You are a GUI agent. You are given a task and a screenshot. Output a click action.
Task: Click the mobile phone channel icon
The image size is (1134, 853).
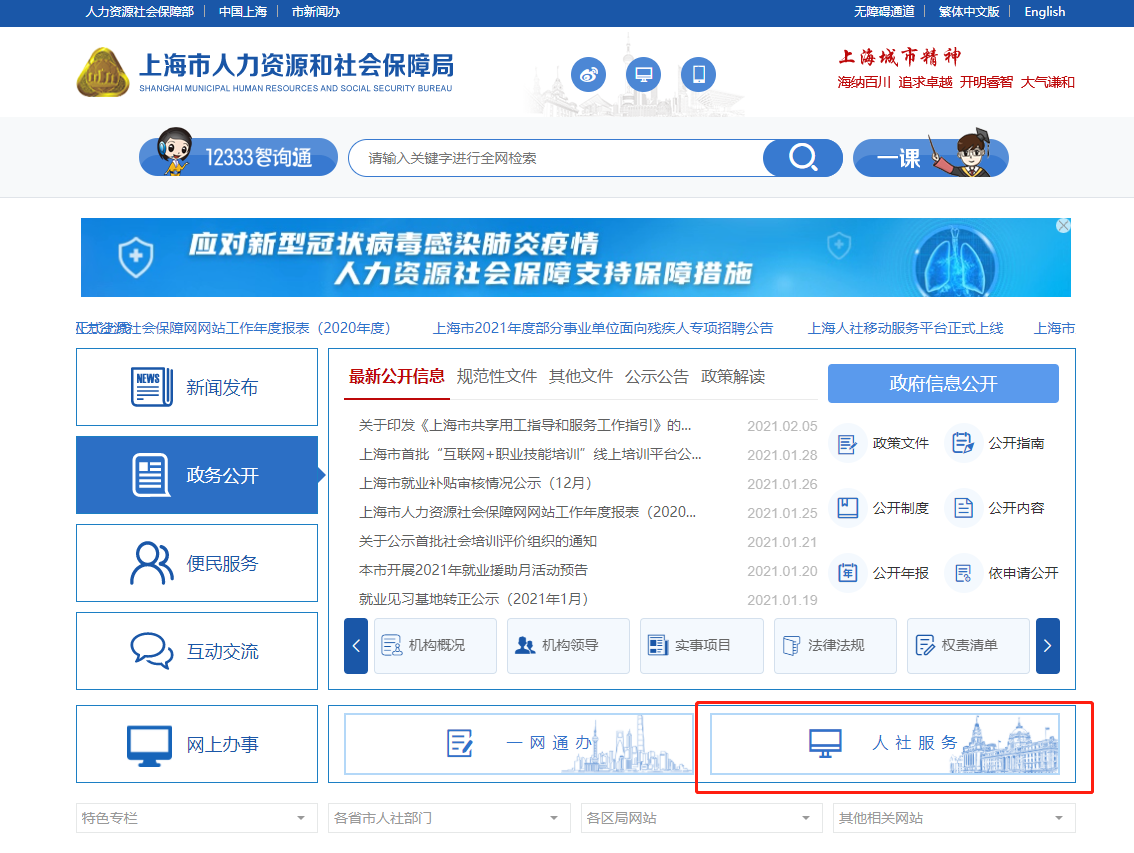(x=698, y=73)
